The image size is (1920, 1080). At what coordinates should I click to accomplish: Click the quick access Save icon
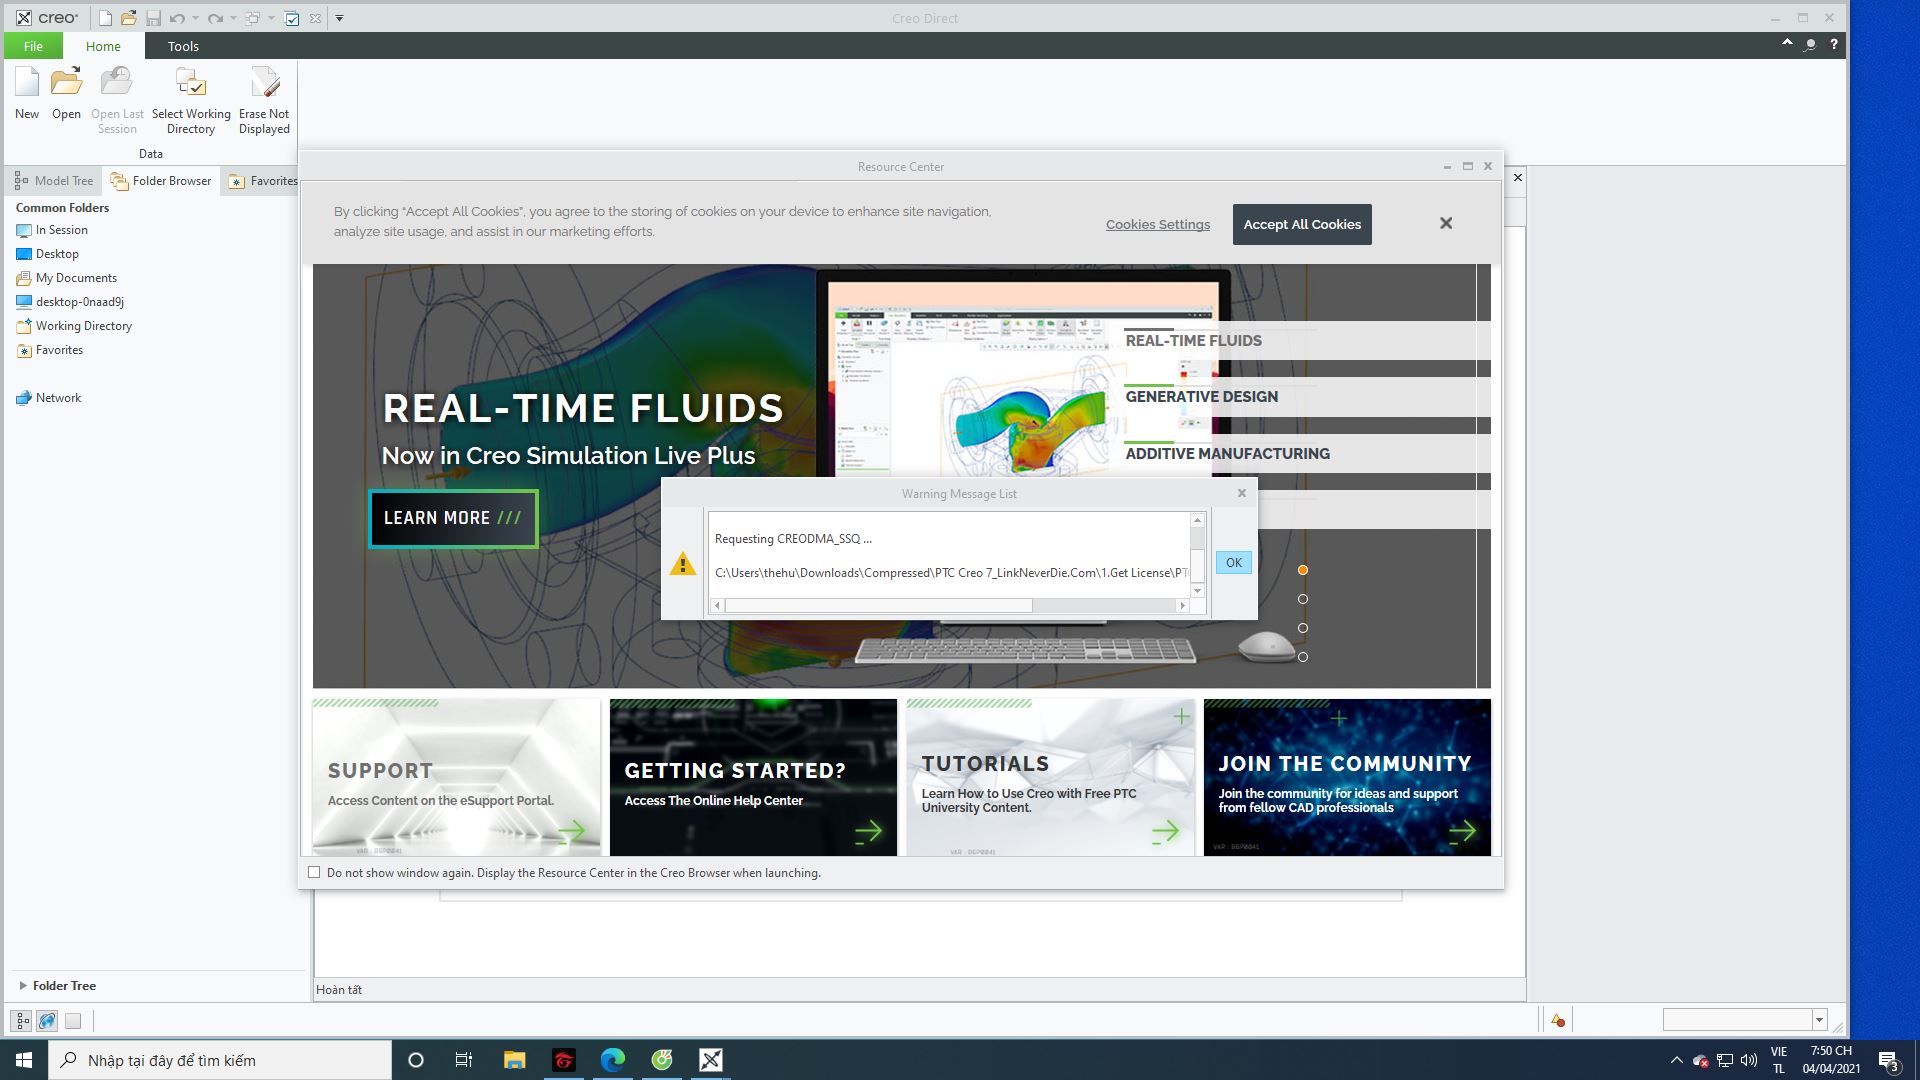pos(153,18)
